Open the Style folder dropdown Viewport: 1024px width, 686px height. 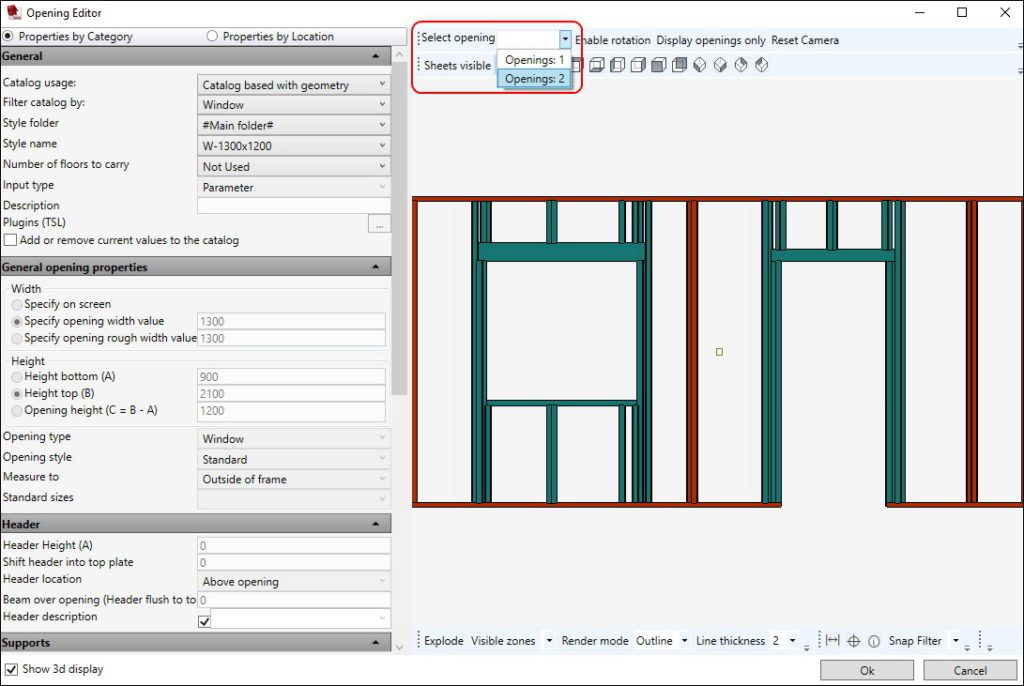pos(294,125)
